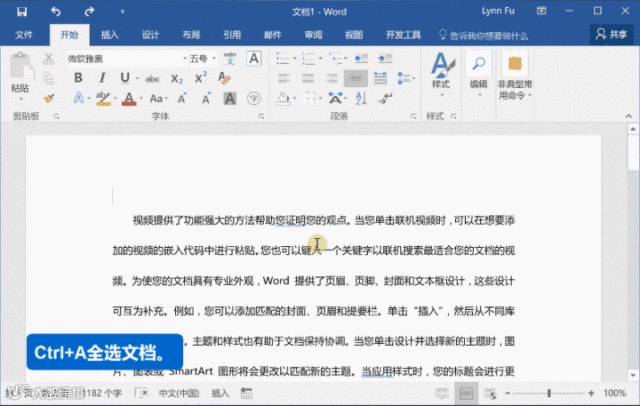
Task: Click the 共享 share button
Action: pyautogui.click(x=611, y=34)
